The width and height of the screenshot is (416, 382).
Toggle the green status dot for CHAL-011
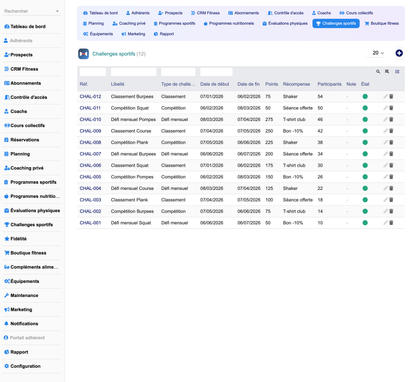point(365,108)
